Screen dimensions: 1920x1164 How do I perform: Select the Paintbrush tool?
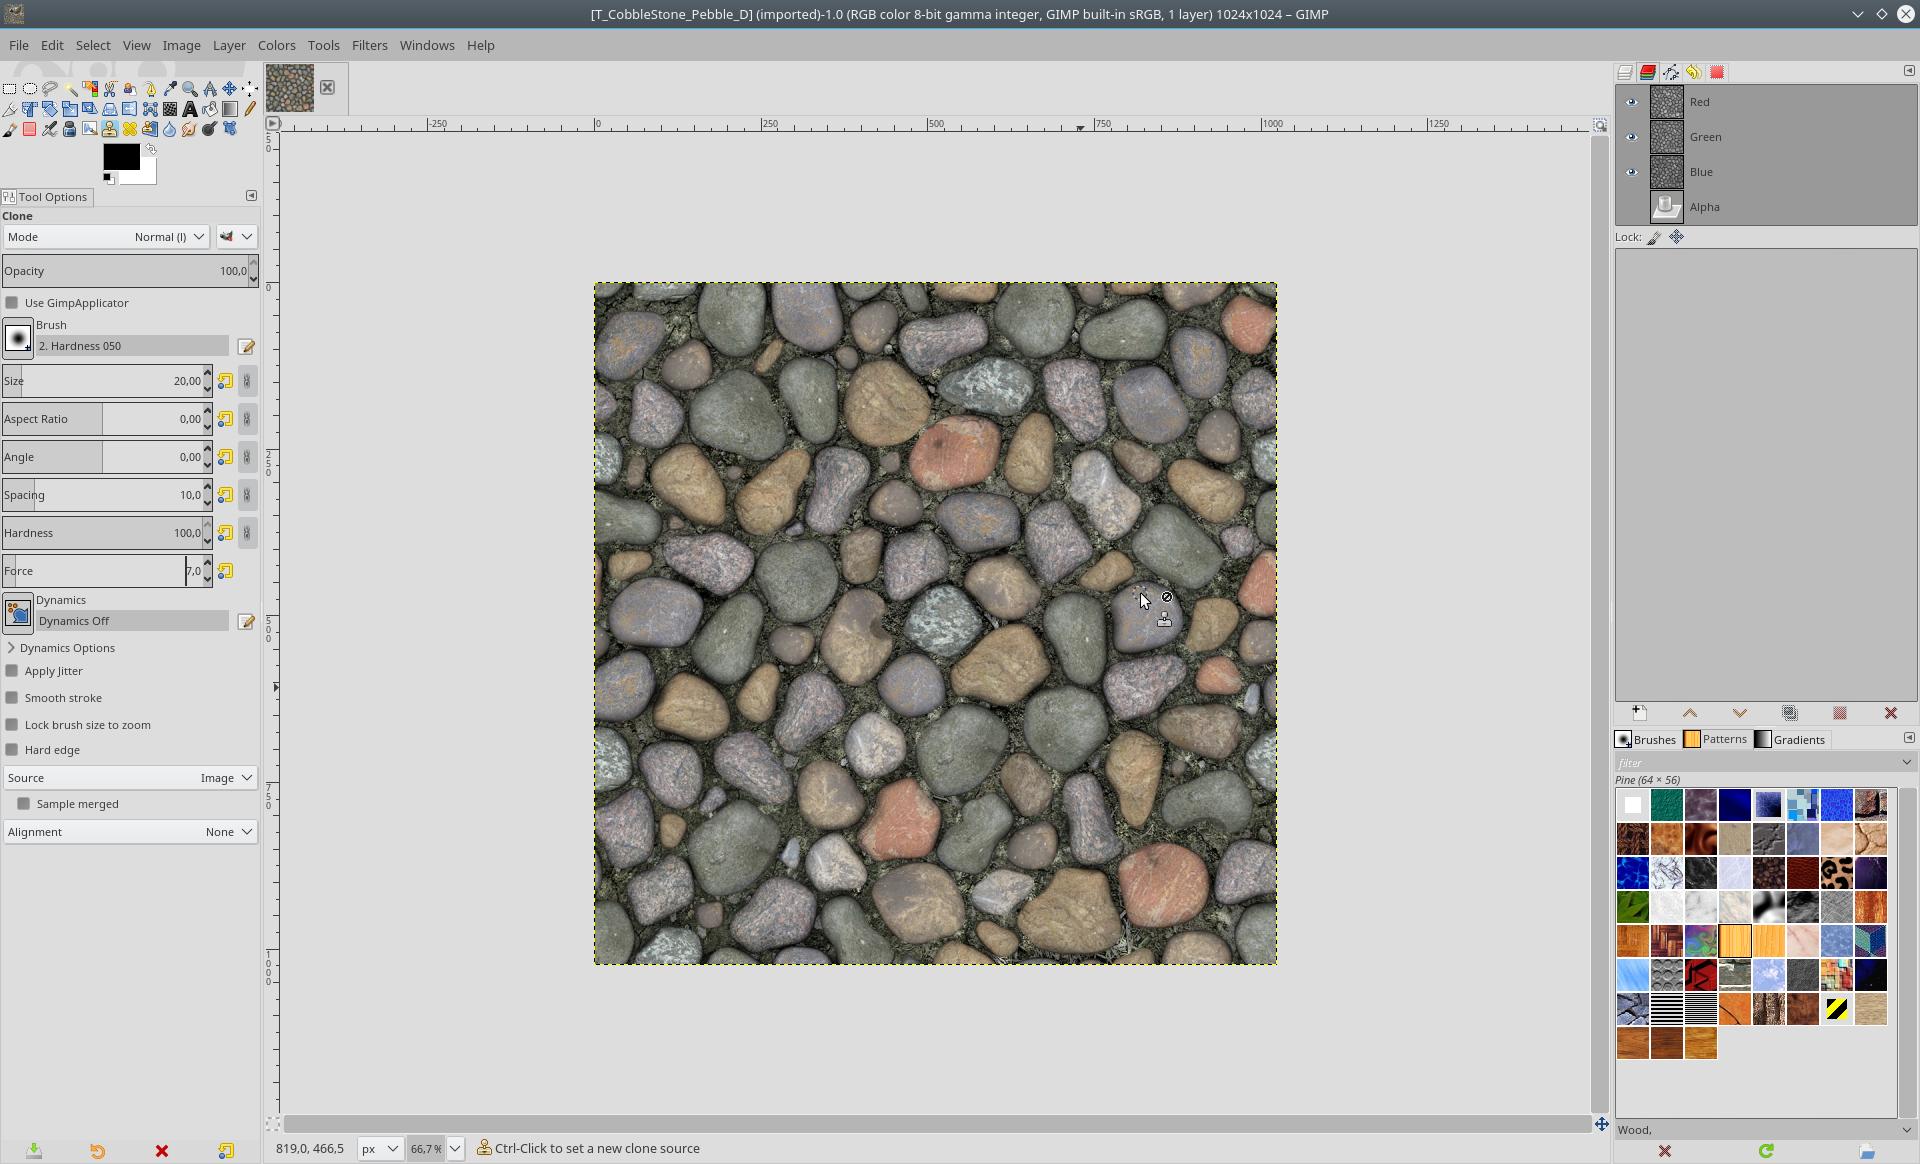point(10,129)
